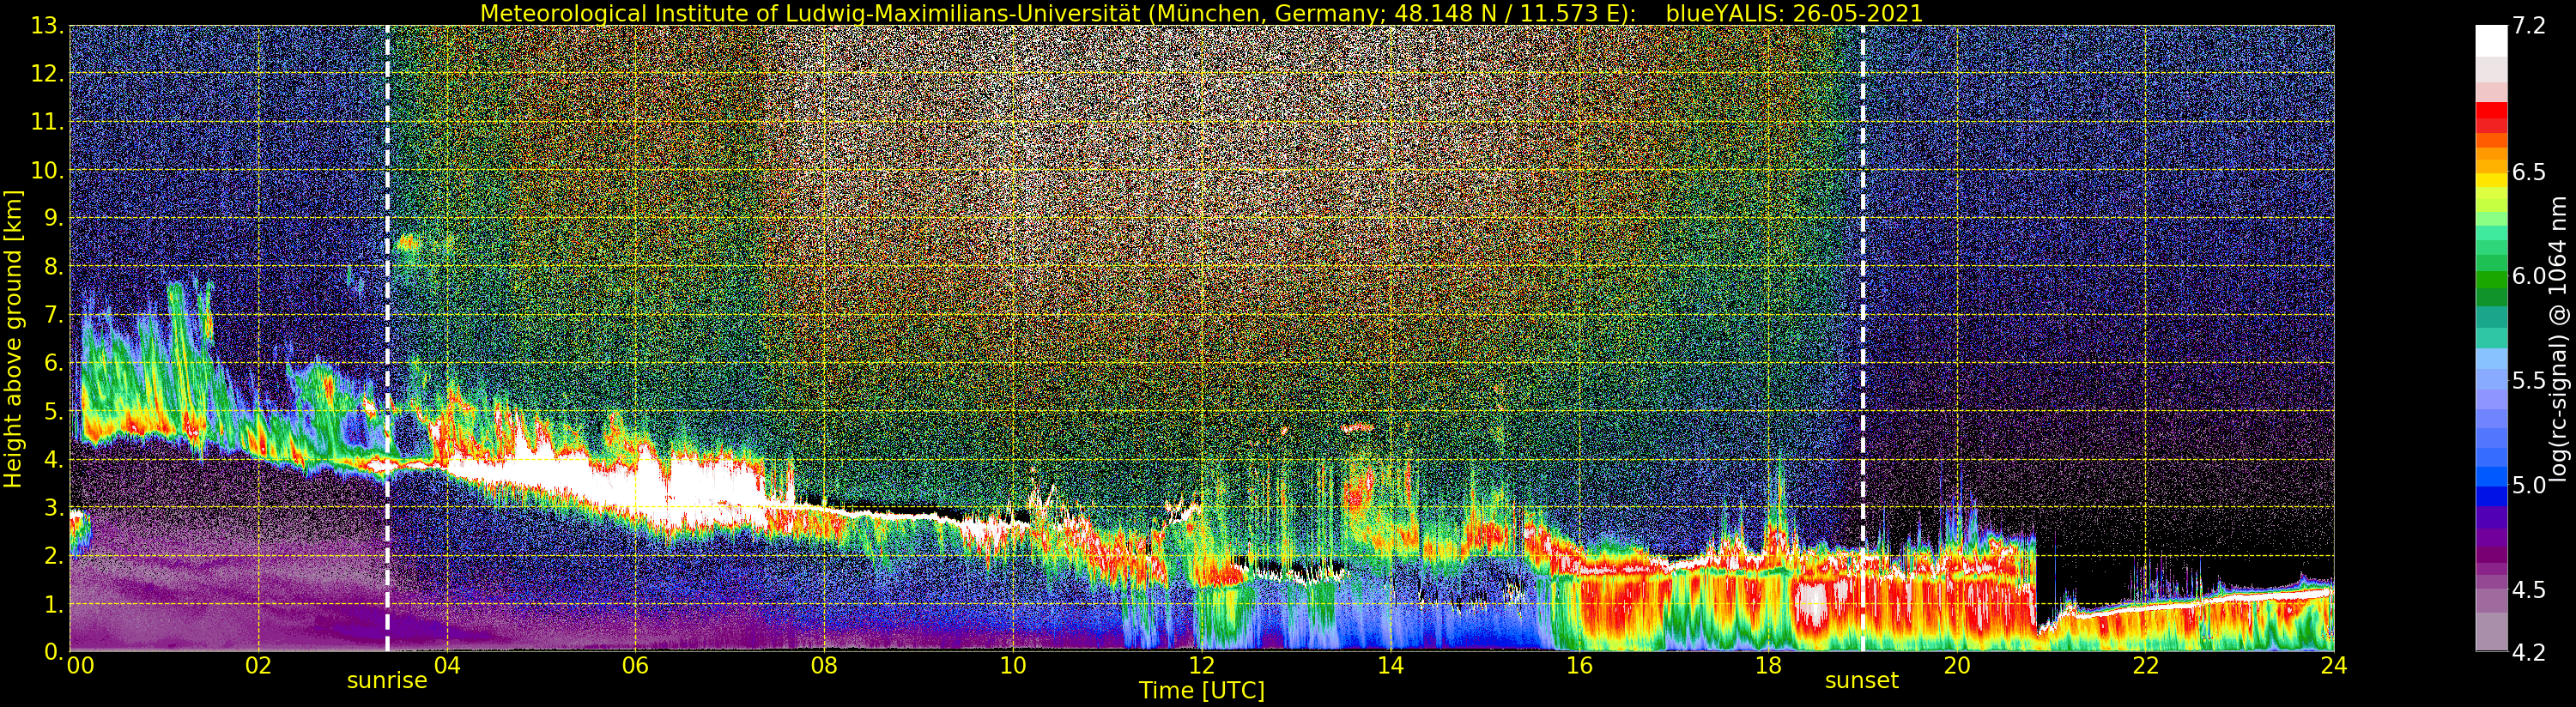Click the colorbar tick value 5.0

pyautogui.click(x=2529, y=485)
